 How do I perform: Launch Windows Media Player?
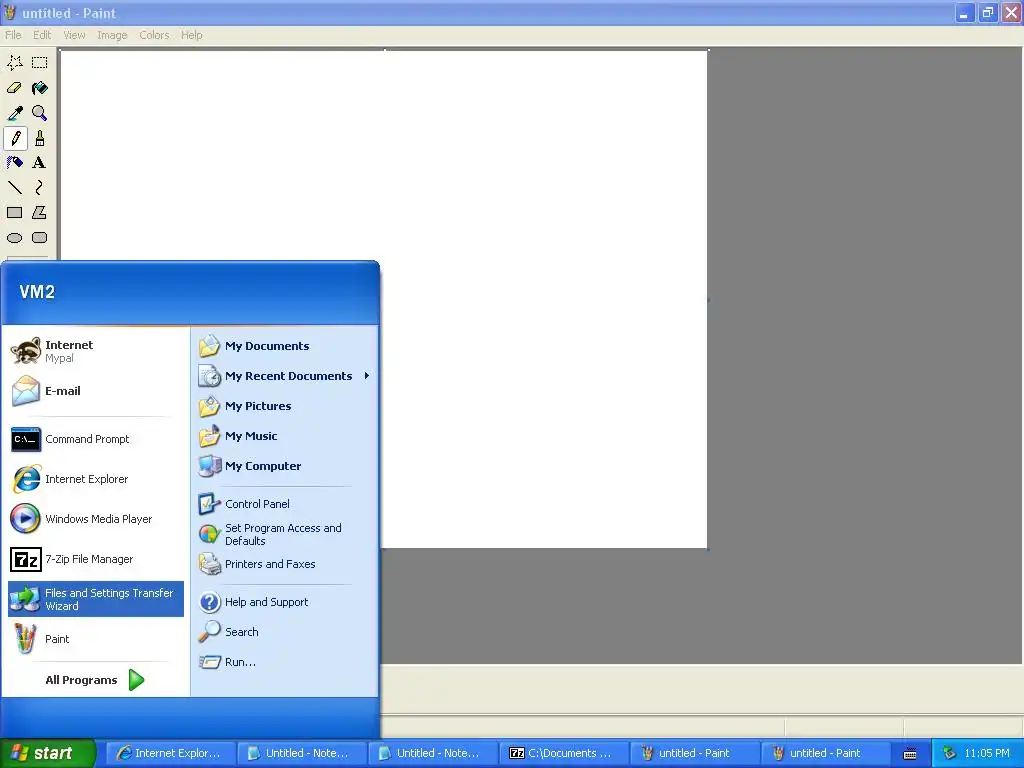pos(95,519)
